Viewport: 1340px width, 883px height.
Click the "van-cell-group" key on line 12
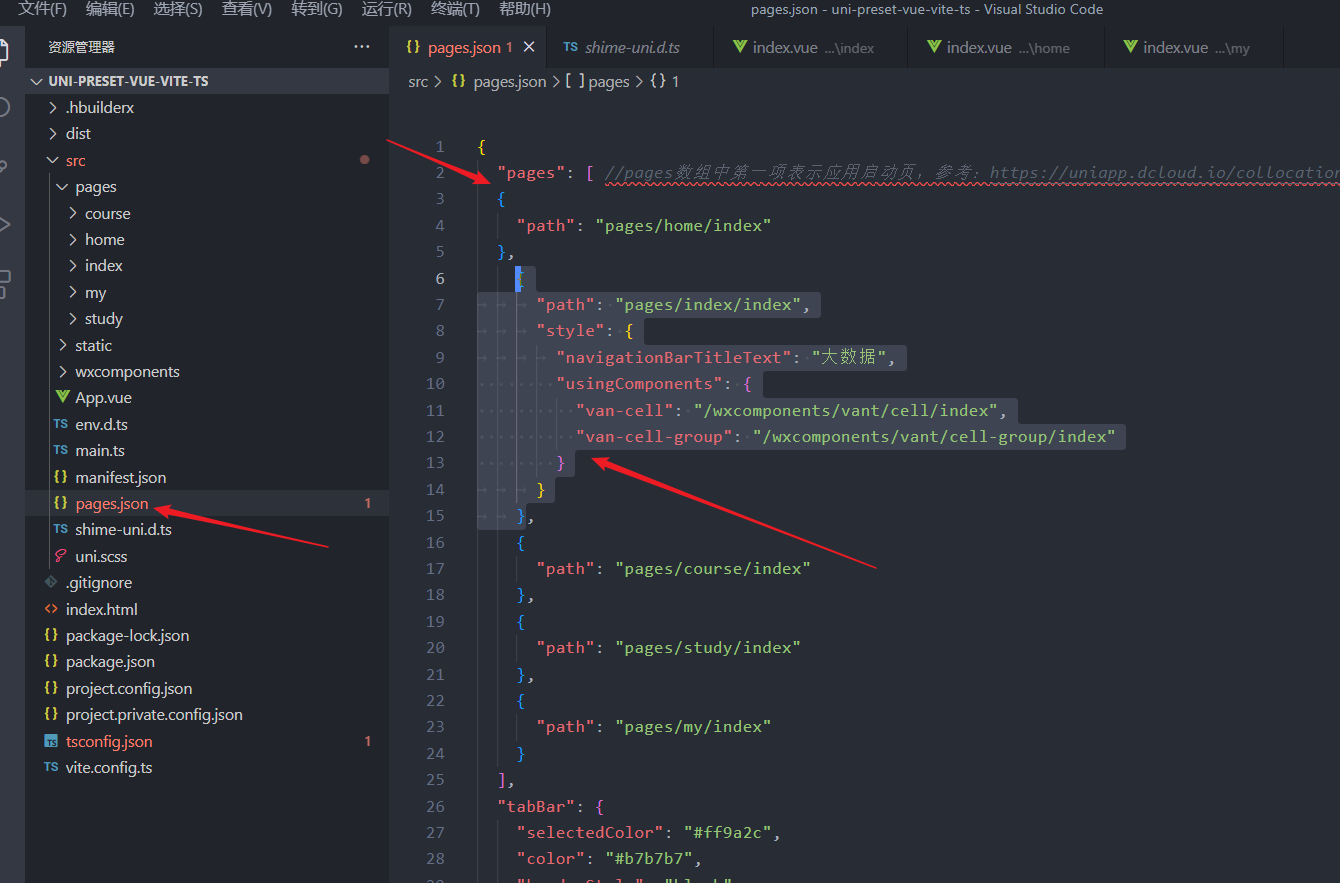pyautogui.click(x=655, y=437)
